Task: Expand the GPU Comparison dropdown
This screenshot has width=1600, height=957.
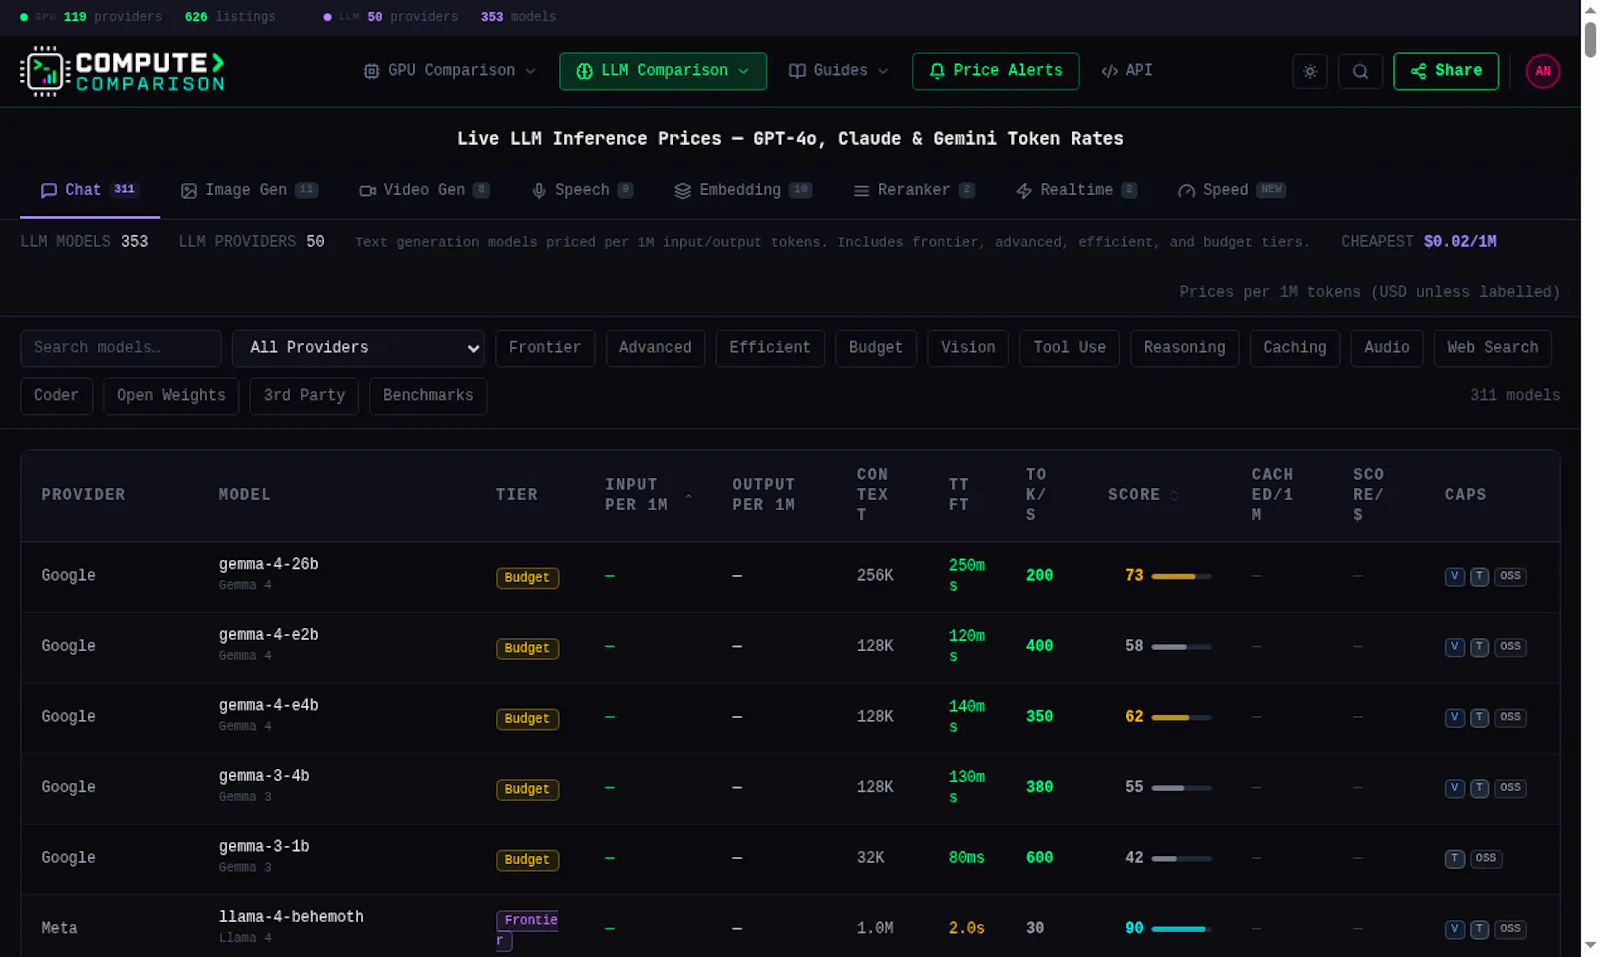Action: [x=450, y=71]
